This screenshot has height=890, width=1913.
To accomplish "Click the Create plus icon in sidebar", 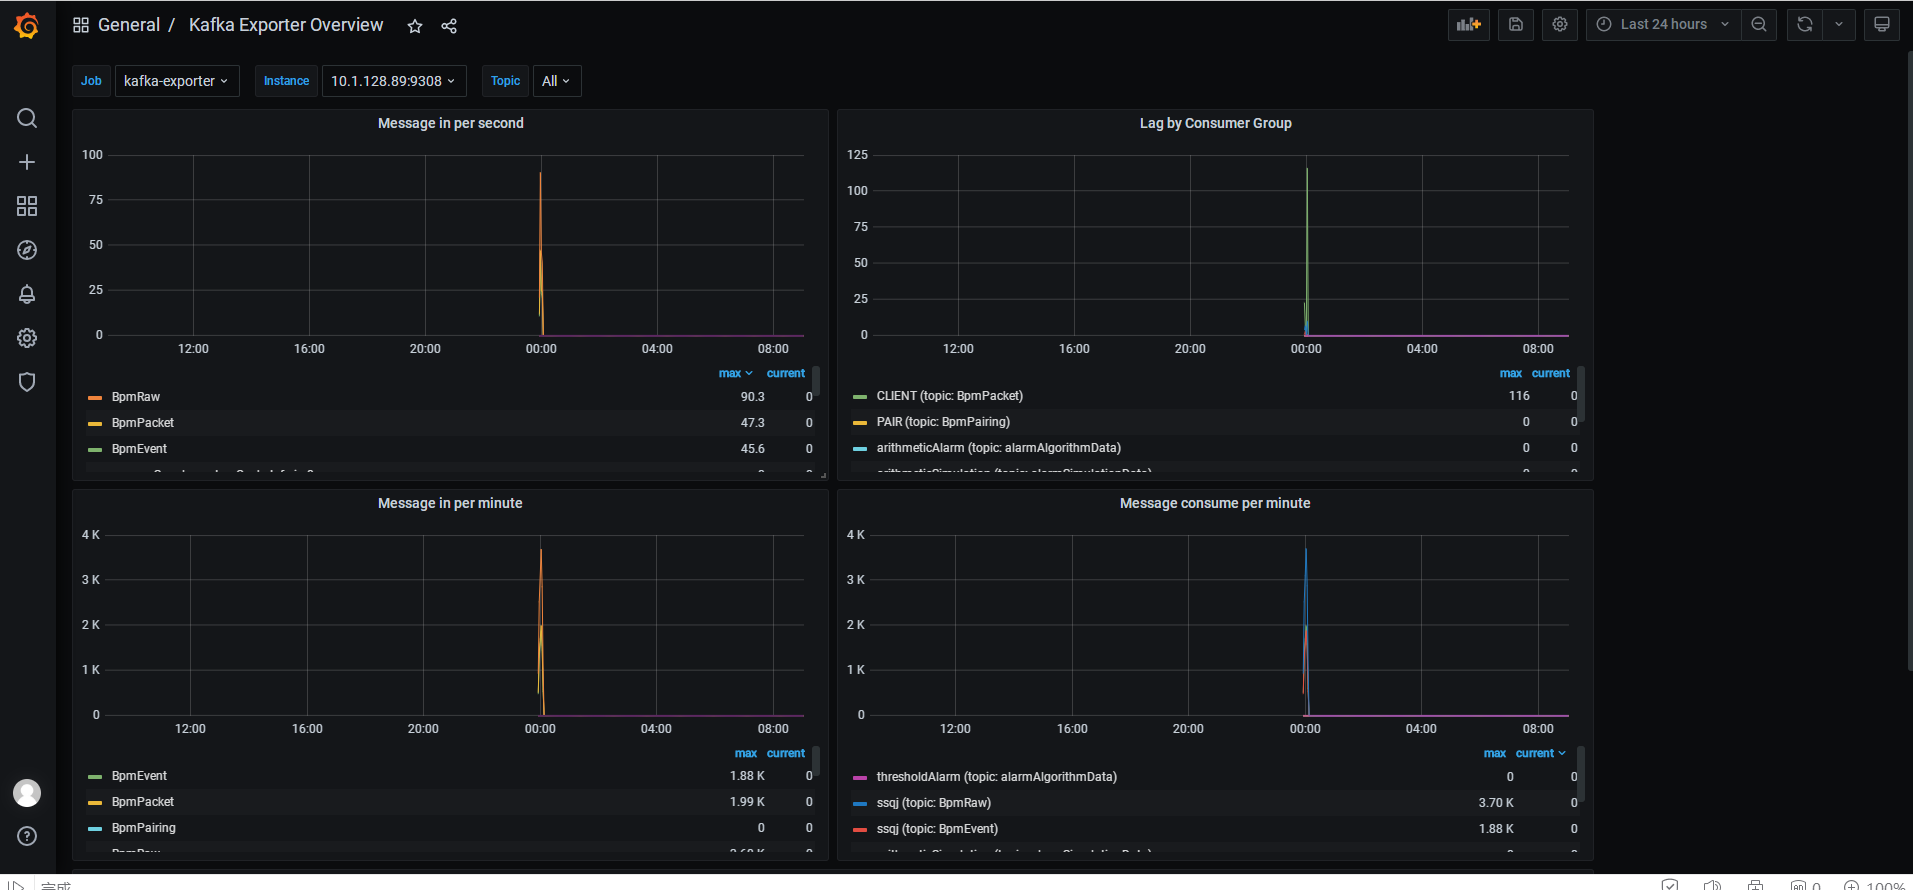I will point(27,162).
